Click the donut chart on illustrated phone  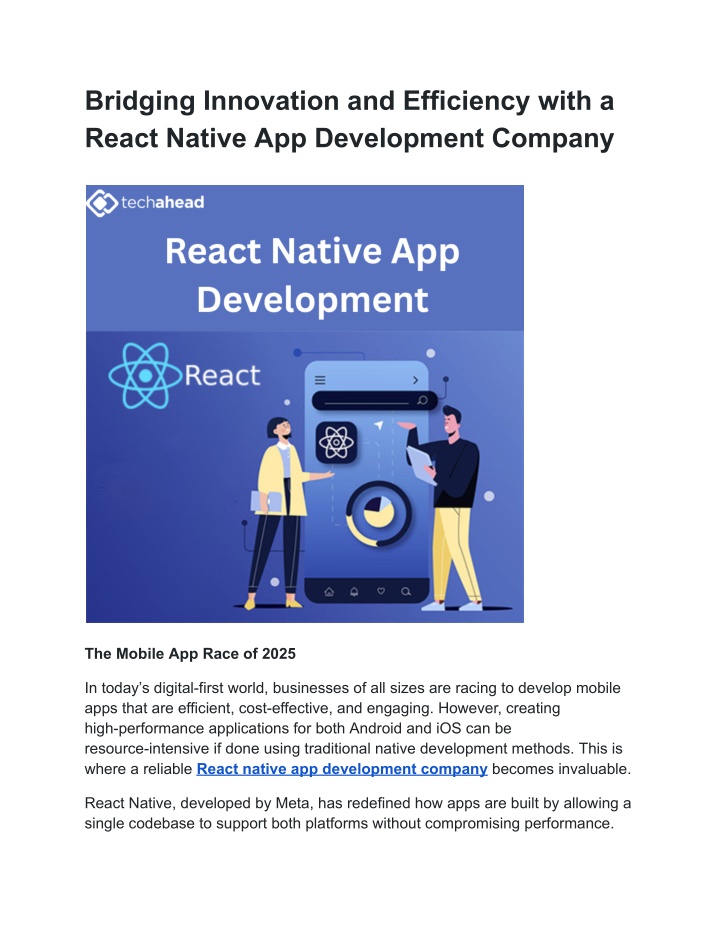click(x=378, y=514)
